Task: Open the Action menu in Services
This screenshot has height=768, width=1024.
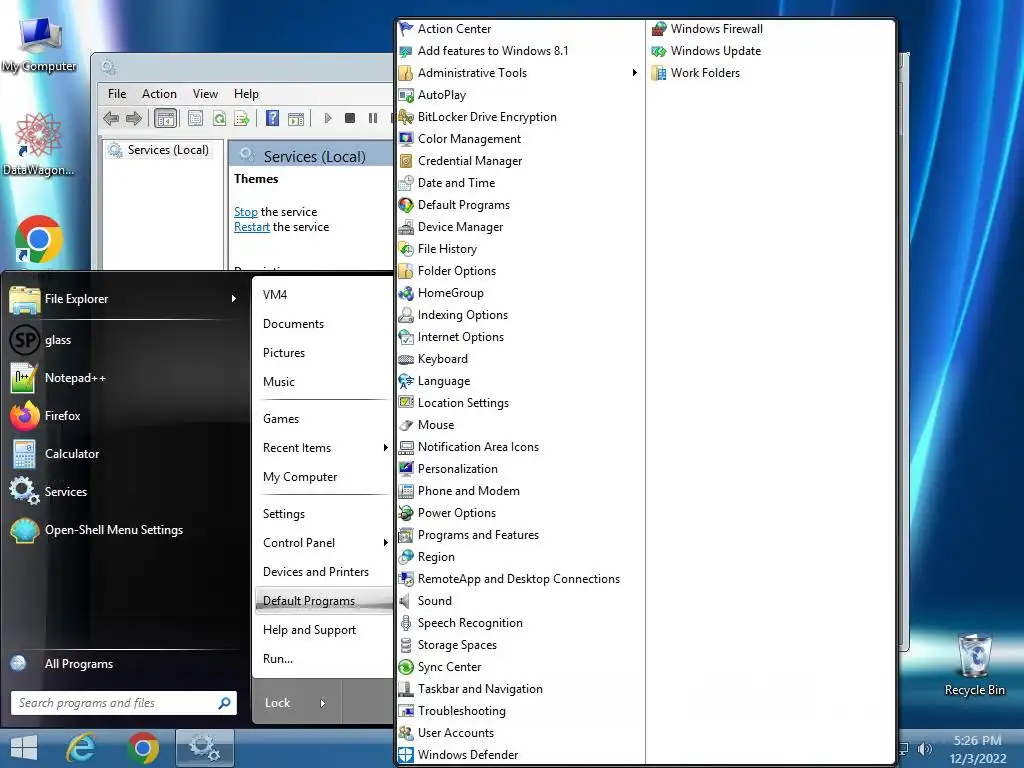Action: (159, 94)
